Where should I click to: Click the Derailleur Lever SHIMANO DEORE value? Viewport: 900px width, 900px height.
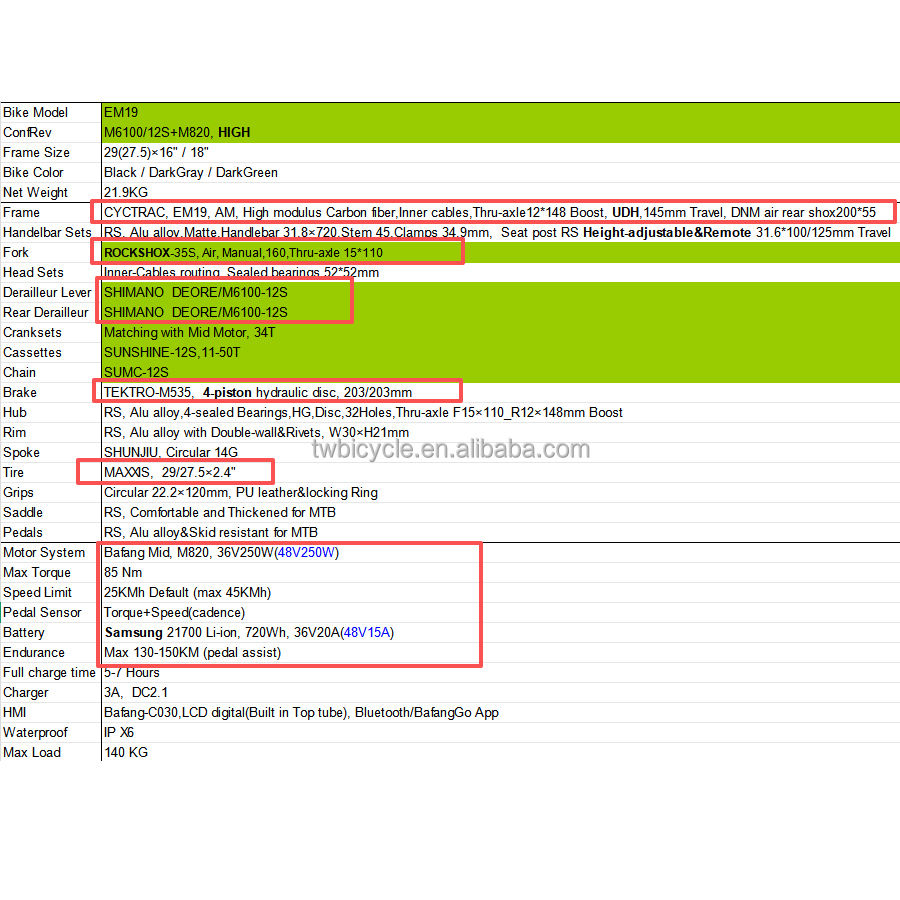[x=196, y=292]
